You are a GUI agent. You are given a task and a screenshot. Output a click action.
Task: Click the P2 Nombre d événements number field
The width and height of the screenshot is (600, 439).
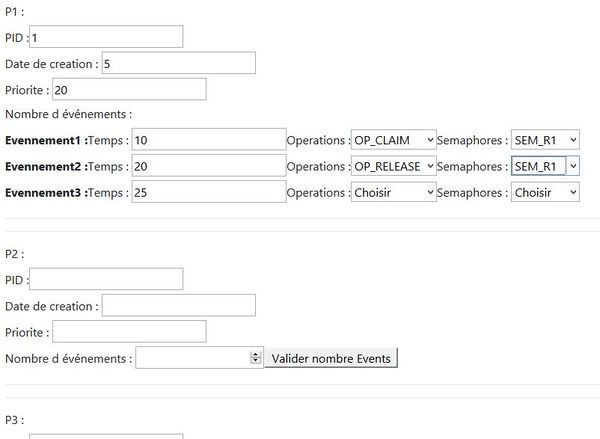(x=191, y=357)
